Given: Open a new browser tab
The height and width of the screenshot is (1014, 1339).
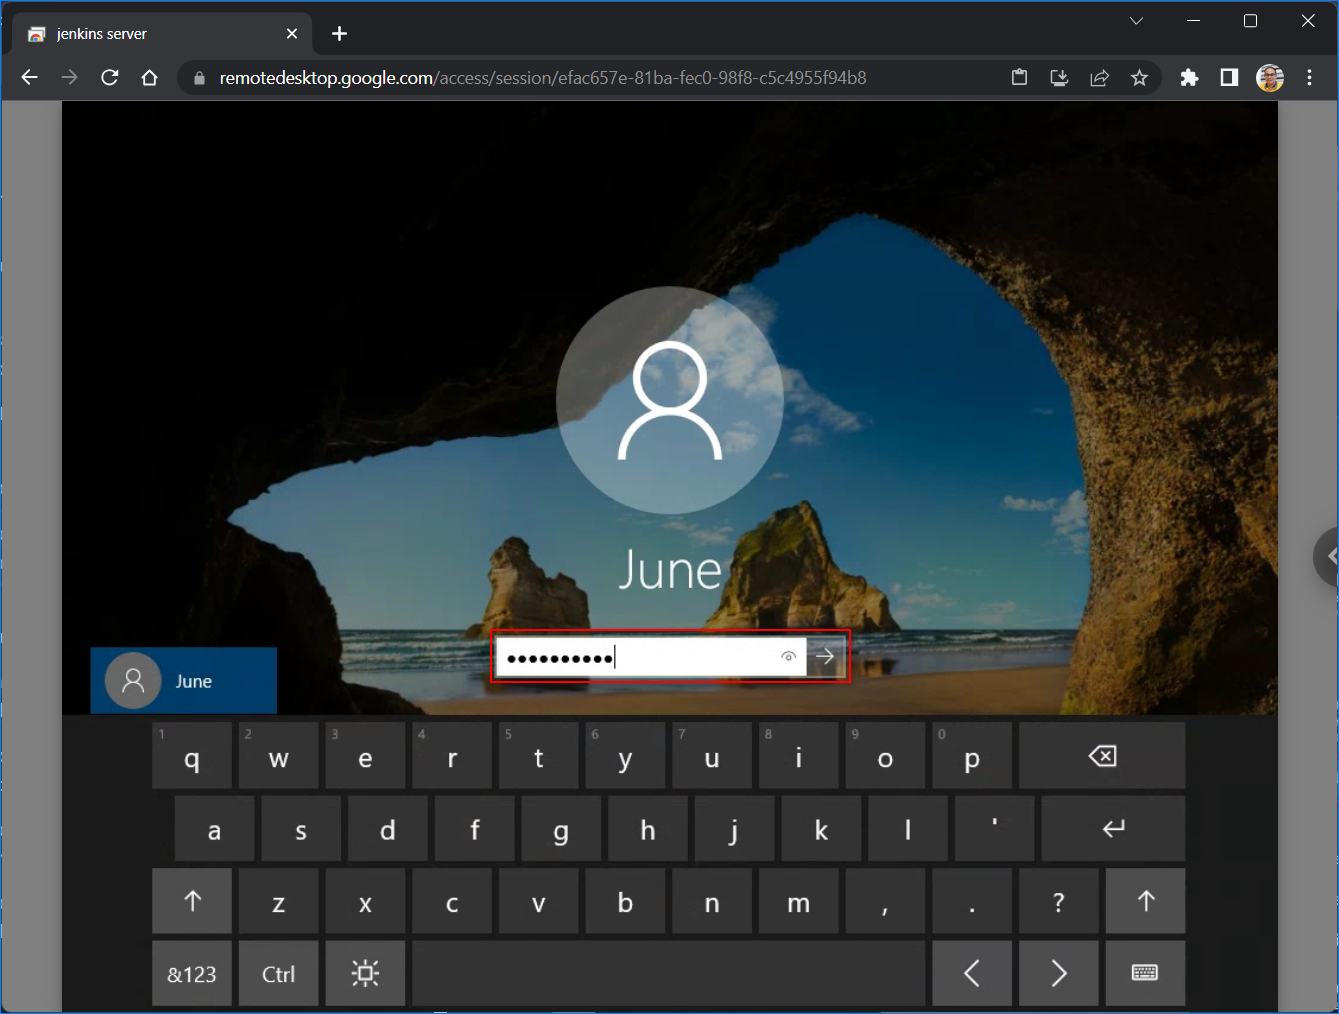Looking at the screenshot, I should click(339, 34).
